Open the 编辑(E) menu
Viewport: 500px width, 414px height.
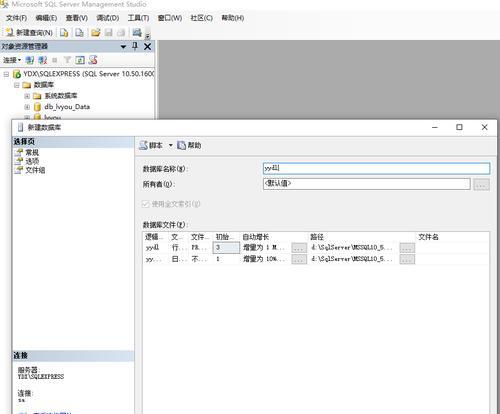pos(46,18)
